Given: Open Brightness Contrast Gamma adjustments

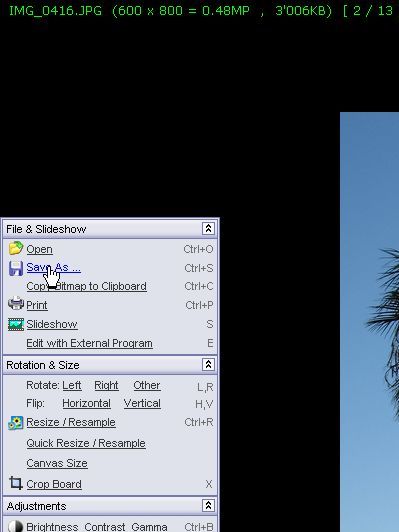Looking at the screenshot, I should [x=97, y=527].
